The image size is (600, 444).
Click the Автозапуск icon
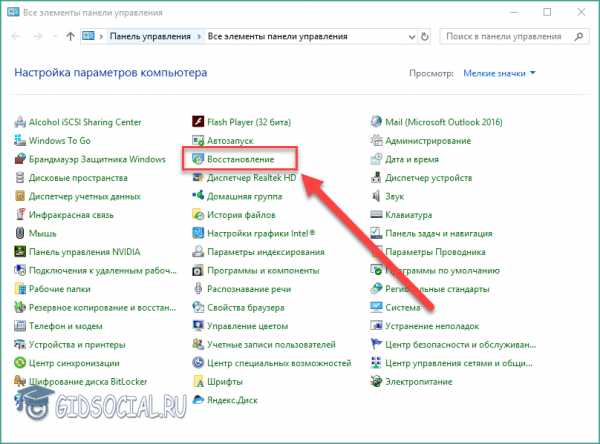[x=198, y=140]
